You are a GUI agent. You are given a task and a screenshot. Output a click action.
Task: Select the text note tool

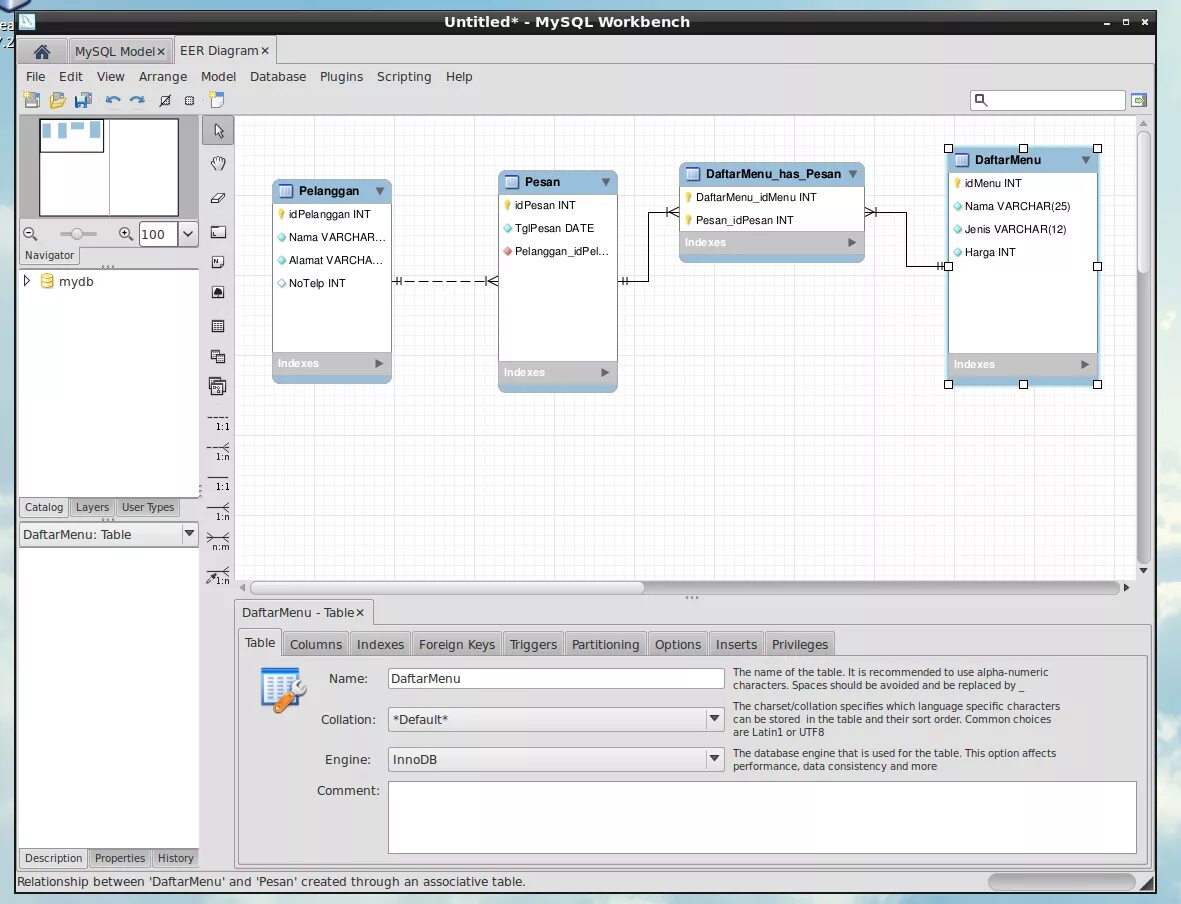[x=218, y=262]
